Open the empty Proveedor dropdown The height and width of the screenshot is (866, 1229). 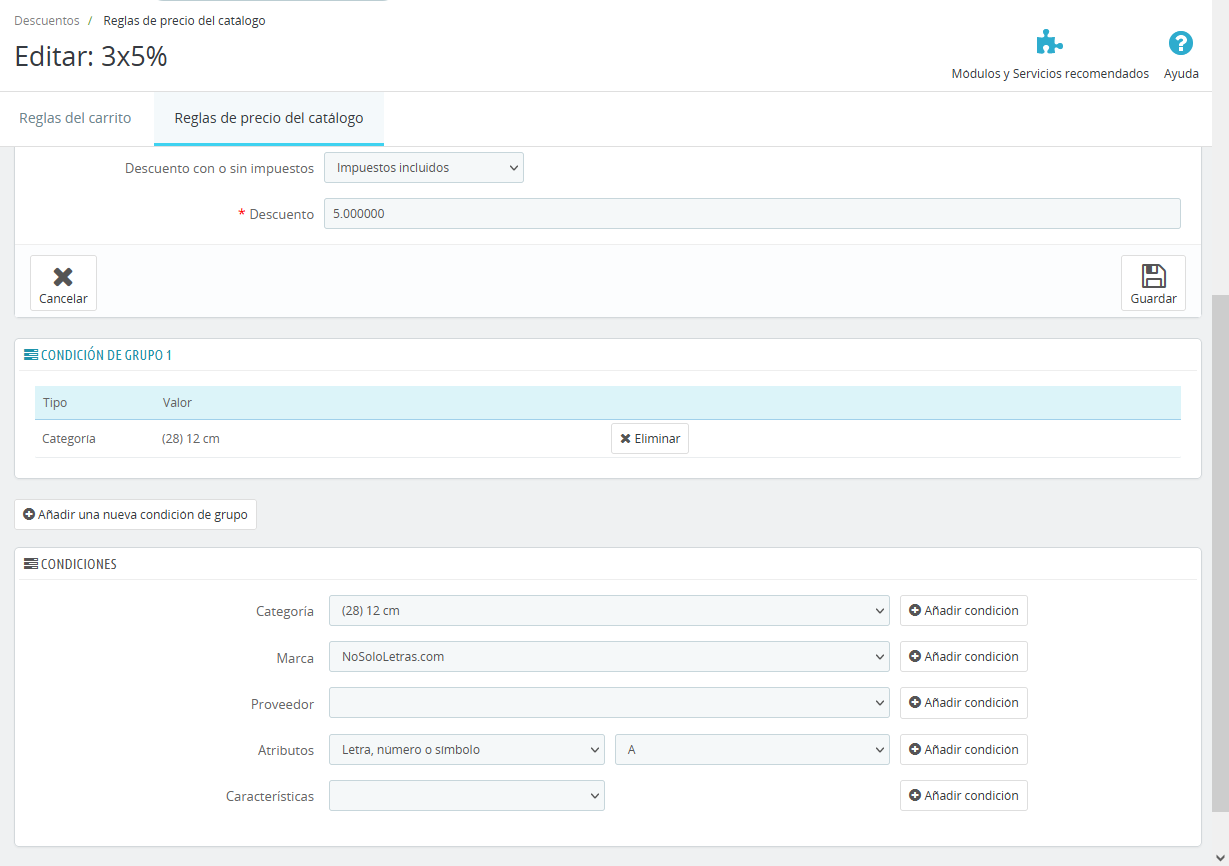pyautogui.click(x=609, y=703)
